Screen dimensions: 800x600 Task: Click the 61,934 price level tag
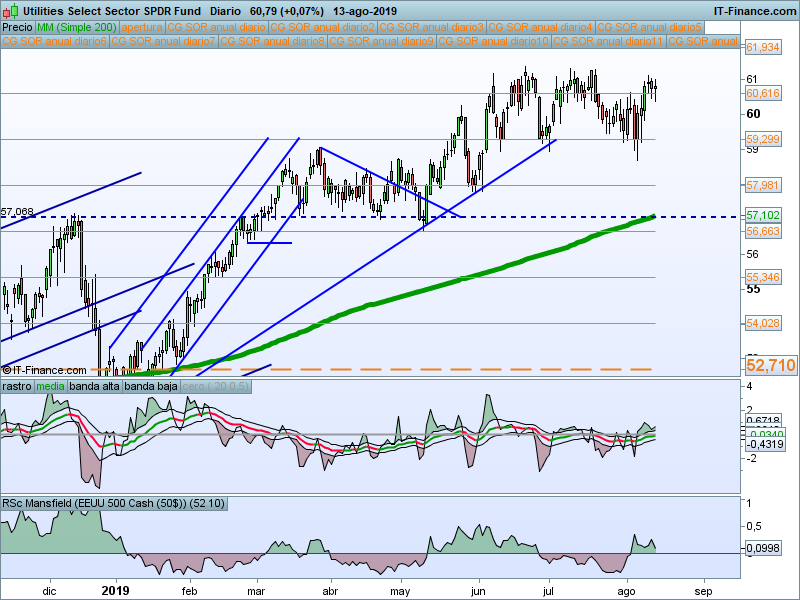(763, 47)
